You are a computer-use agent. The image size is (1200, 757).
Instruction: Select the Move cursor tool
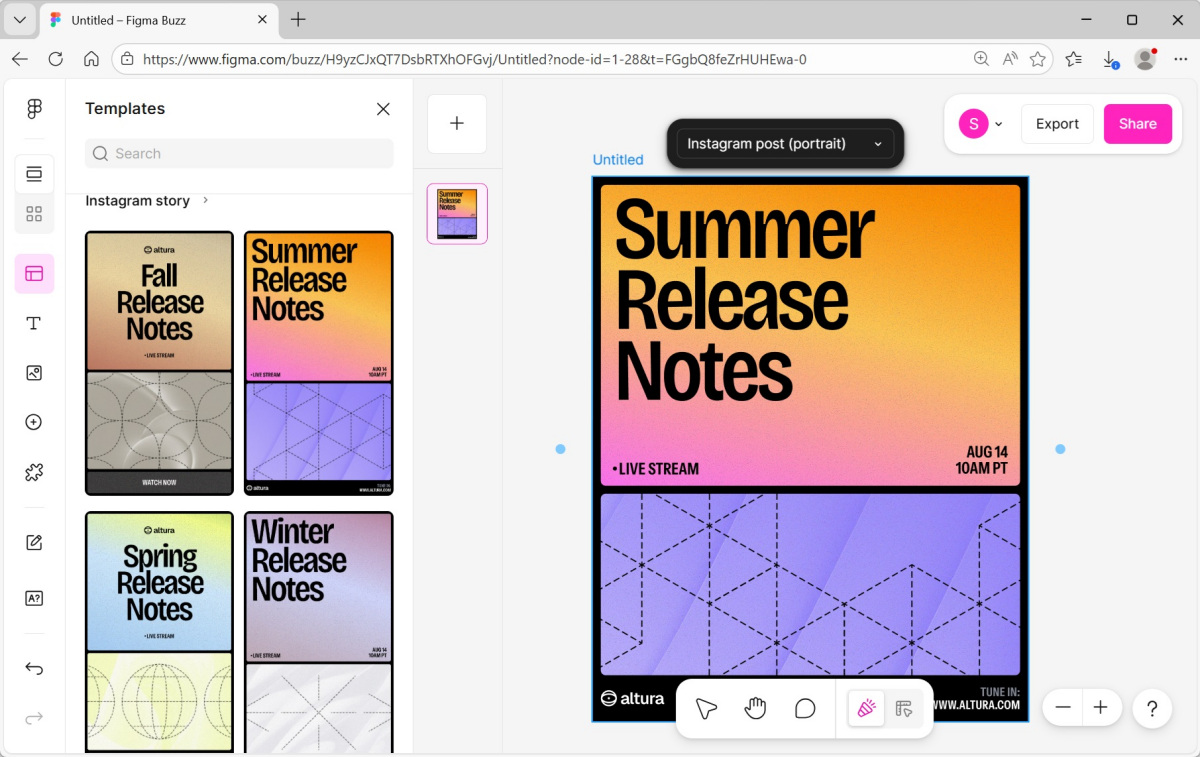tap(706, 709)
